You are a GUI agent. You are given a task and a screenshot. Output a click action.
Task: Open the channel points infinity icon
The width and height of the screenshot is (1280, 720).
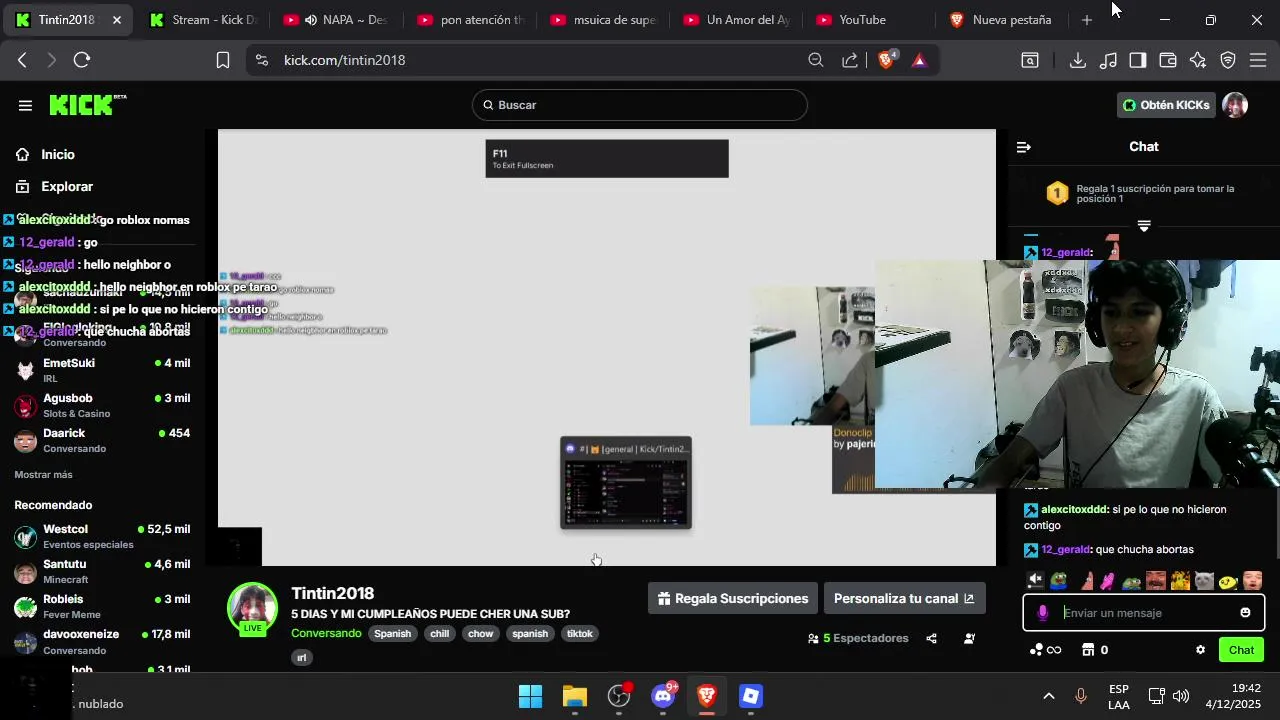1045,650
